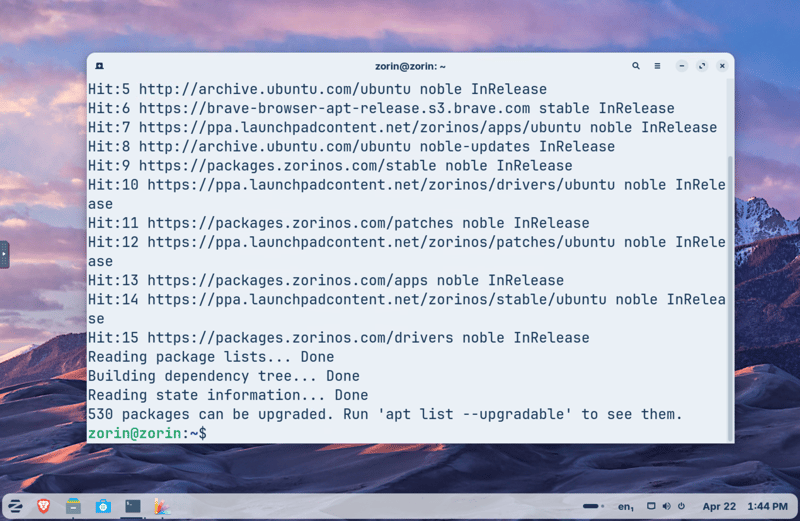Click 'Reading state information... Done' line
This screenshot has height=521, width=800.
click(228, 395)
